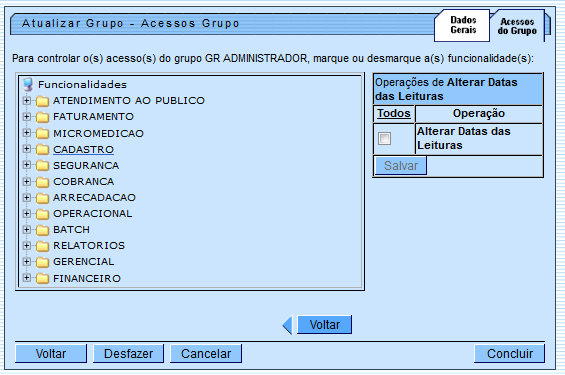Expand the OPERACIONAL tree node

[26, 213]
